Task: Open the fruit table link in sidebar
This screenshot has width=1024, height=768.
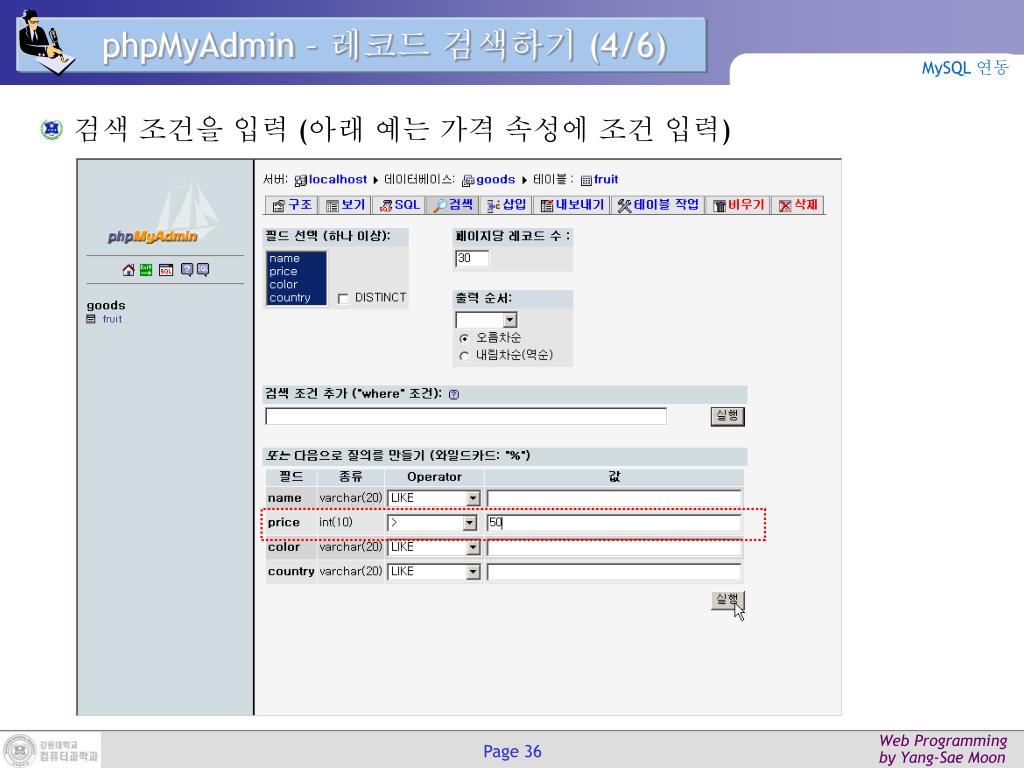Action: point(112,319)
